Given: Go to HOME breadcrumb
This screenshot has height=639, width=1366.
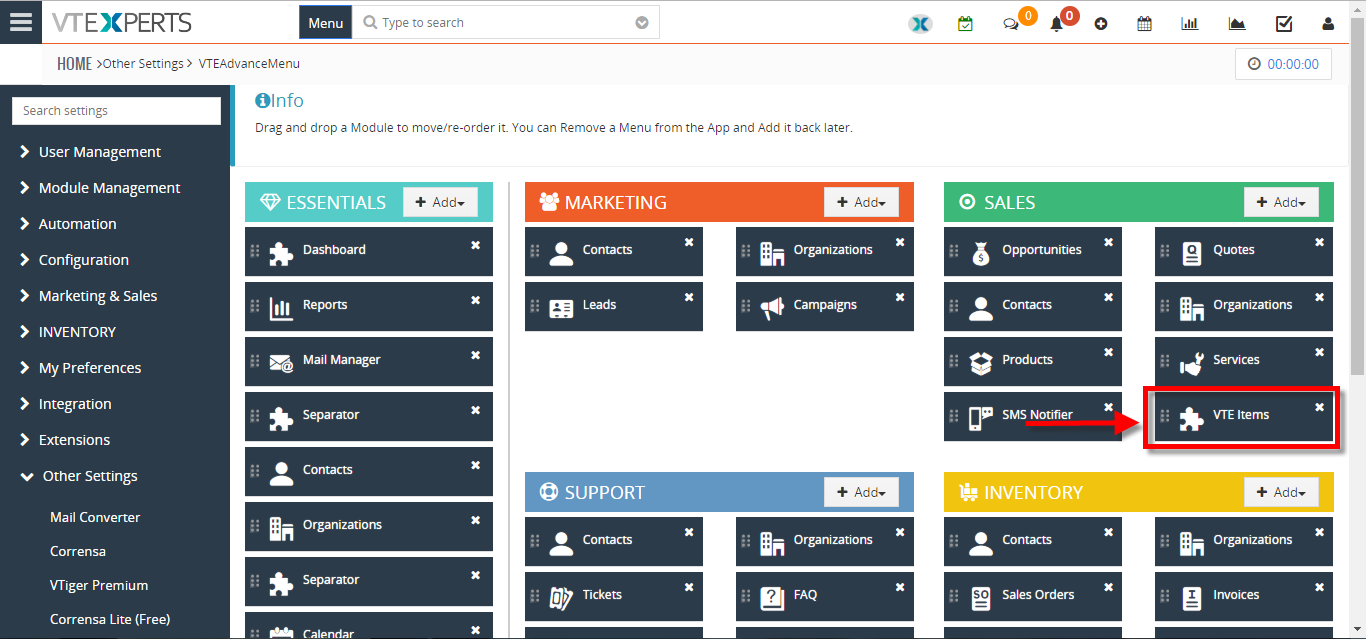Looking at the screenshot, I should coord(74,63).
